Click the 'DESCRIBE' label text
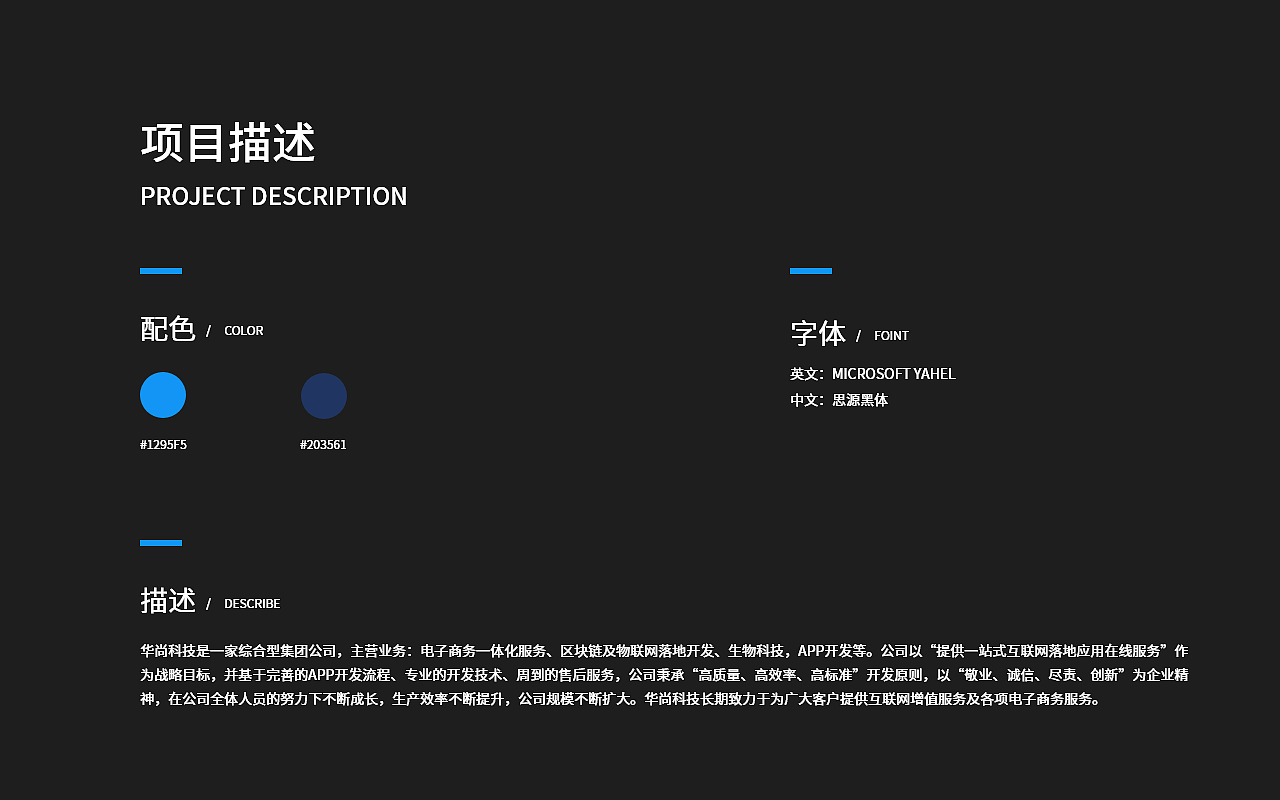This screenshot has width=1280, height=800. (252, 604)
